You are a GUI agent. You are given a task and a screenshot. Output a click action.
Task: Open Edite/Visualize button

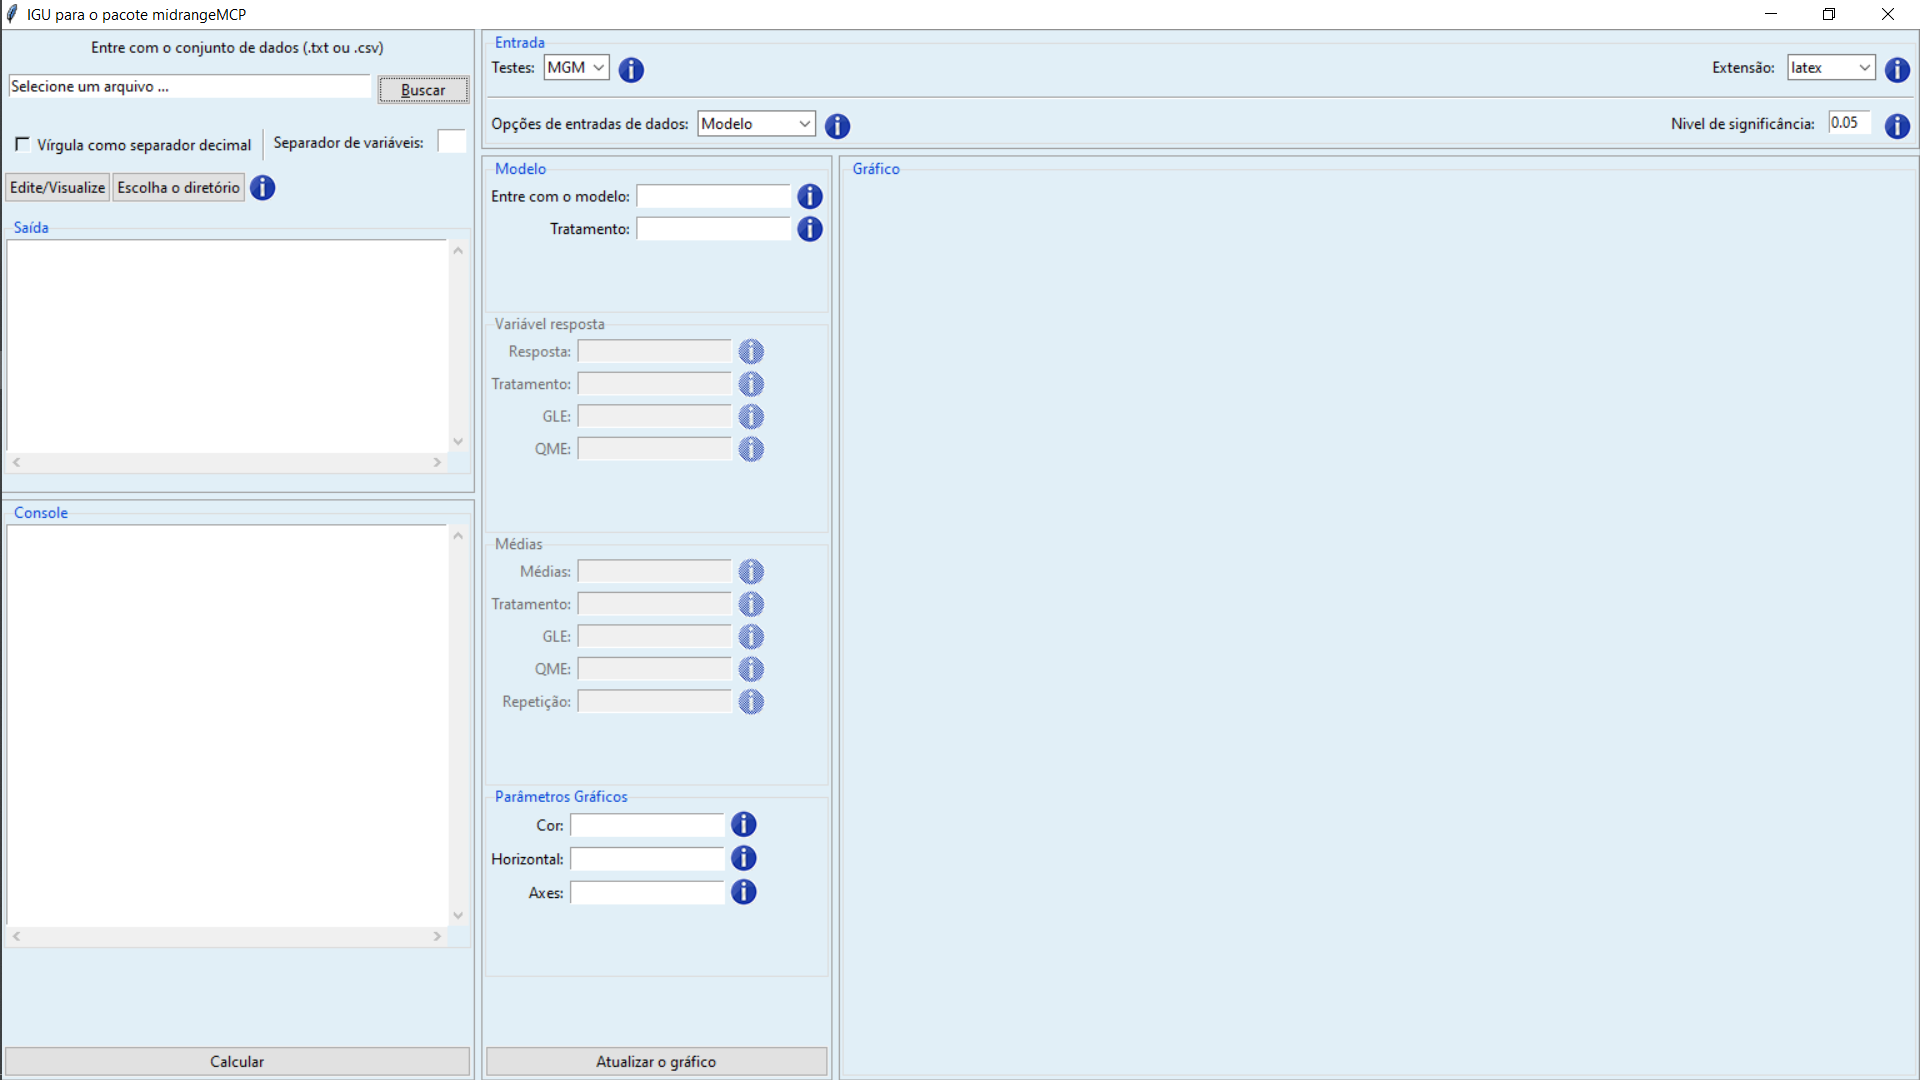point(57,188)
